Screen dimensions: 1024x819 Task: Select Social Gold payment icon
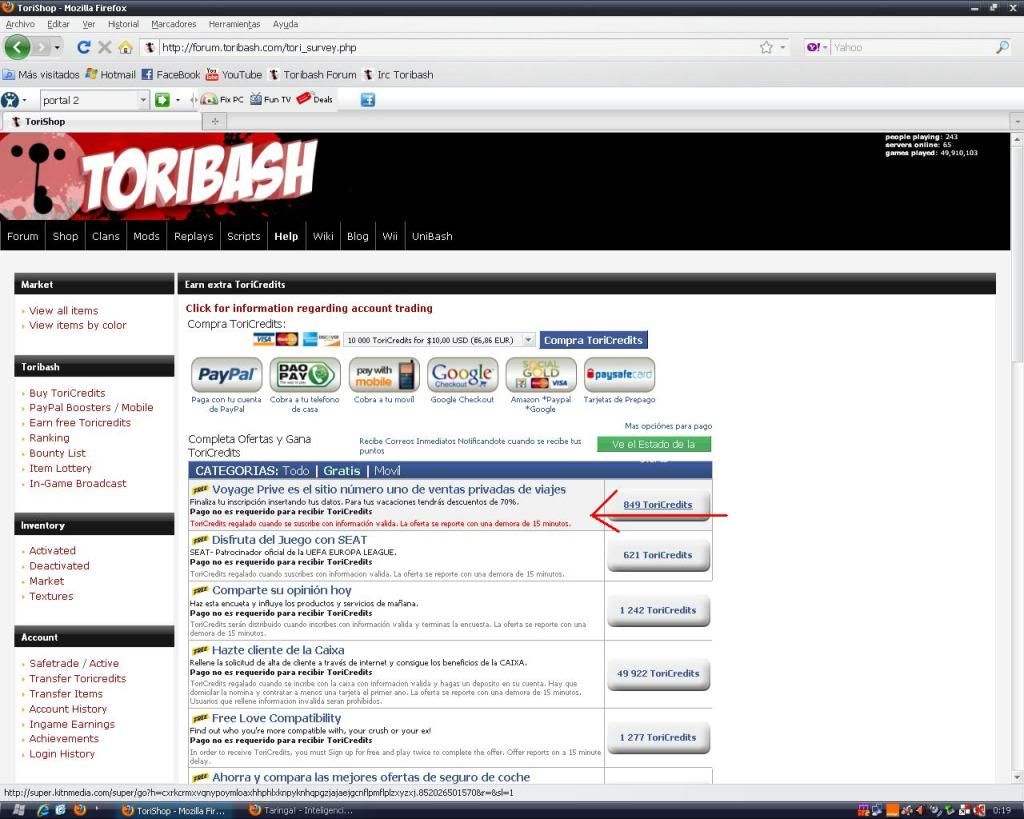[x=541, y=374]
